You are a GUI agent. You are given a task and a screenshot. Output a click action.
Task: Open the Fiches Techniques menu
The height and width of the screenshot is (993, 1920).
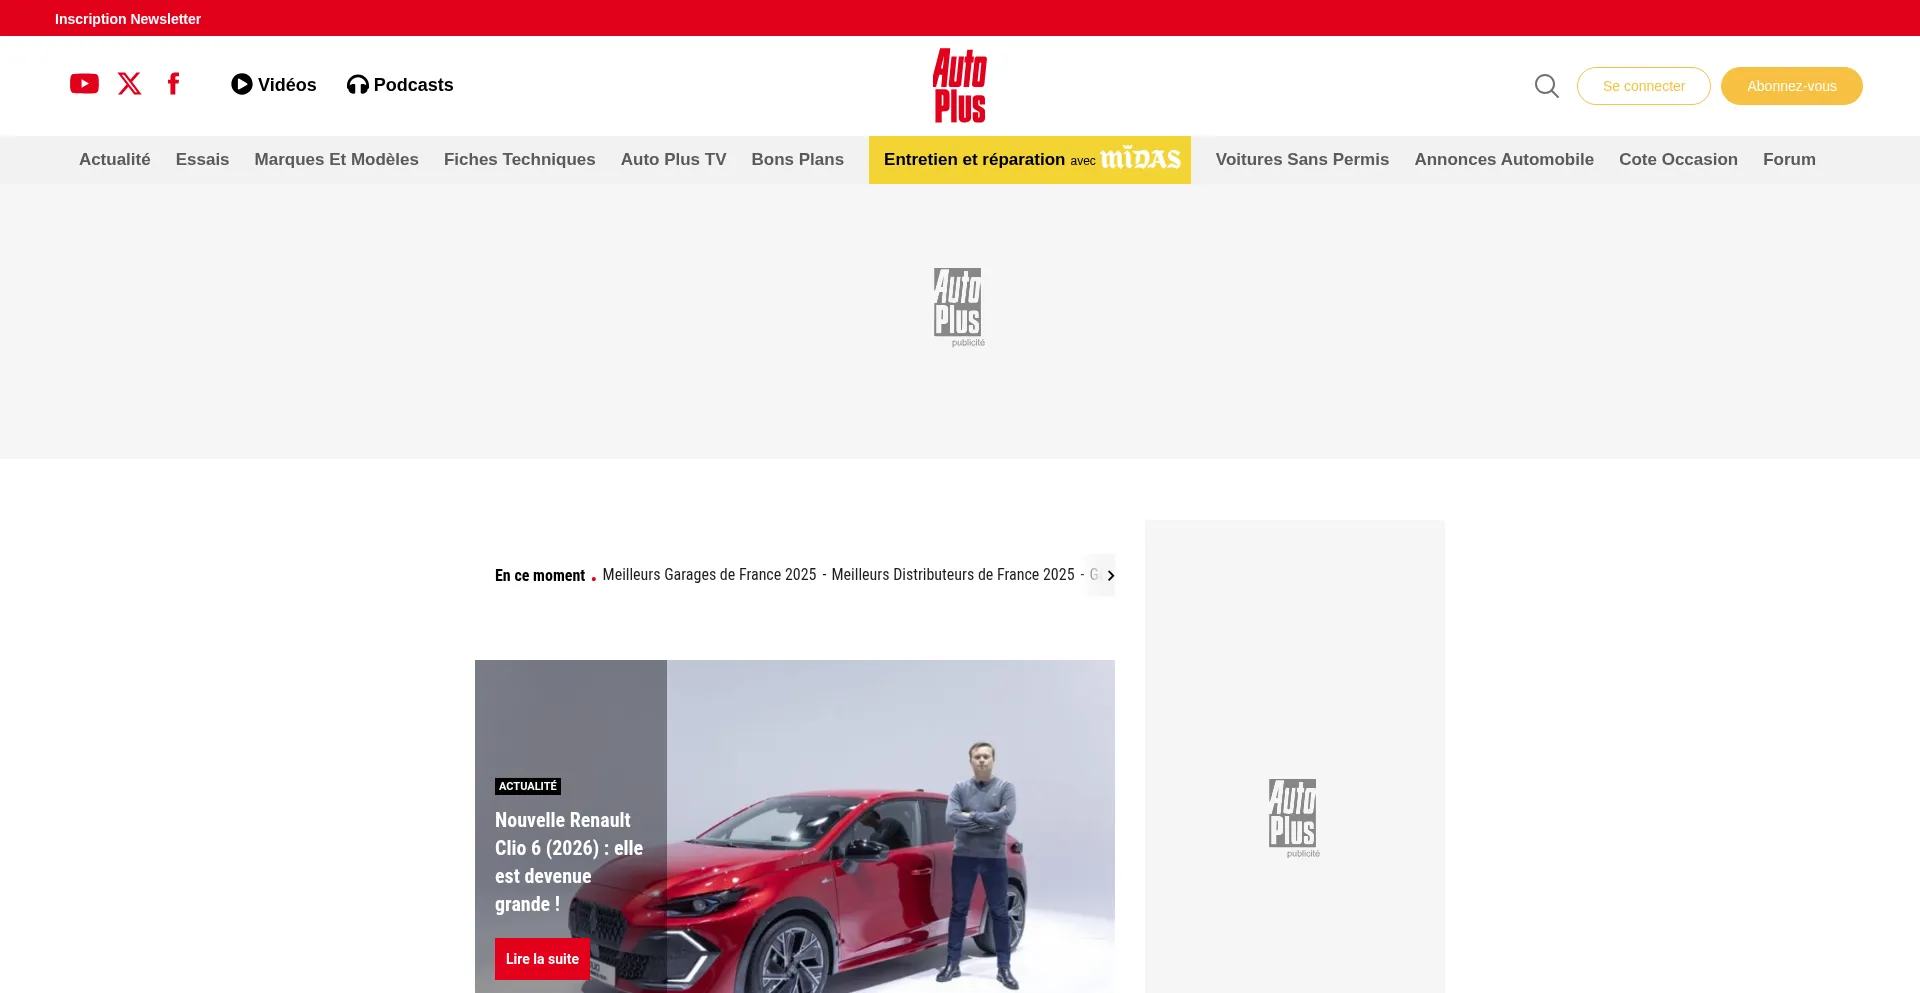pos(519,159)
